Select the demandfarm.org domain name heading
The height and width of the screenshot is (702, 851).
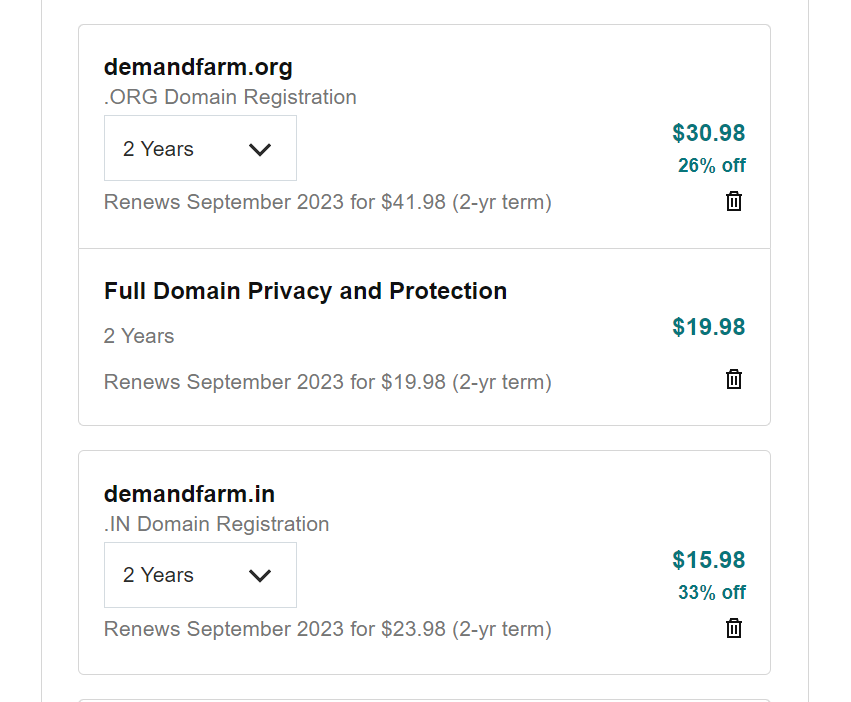(x=198, y=67)
